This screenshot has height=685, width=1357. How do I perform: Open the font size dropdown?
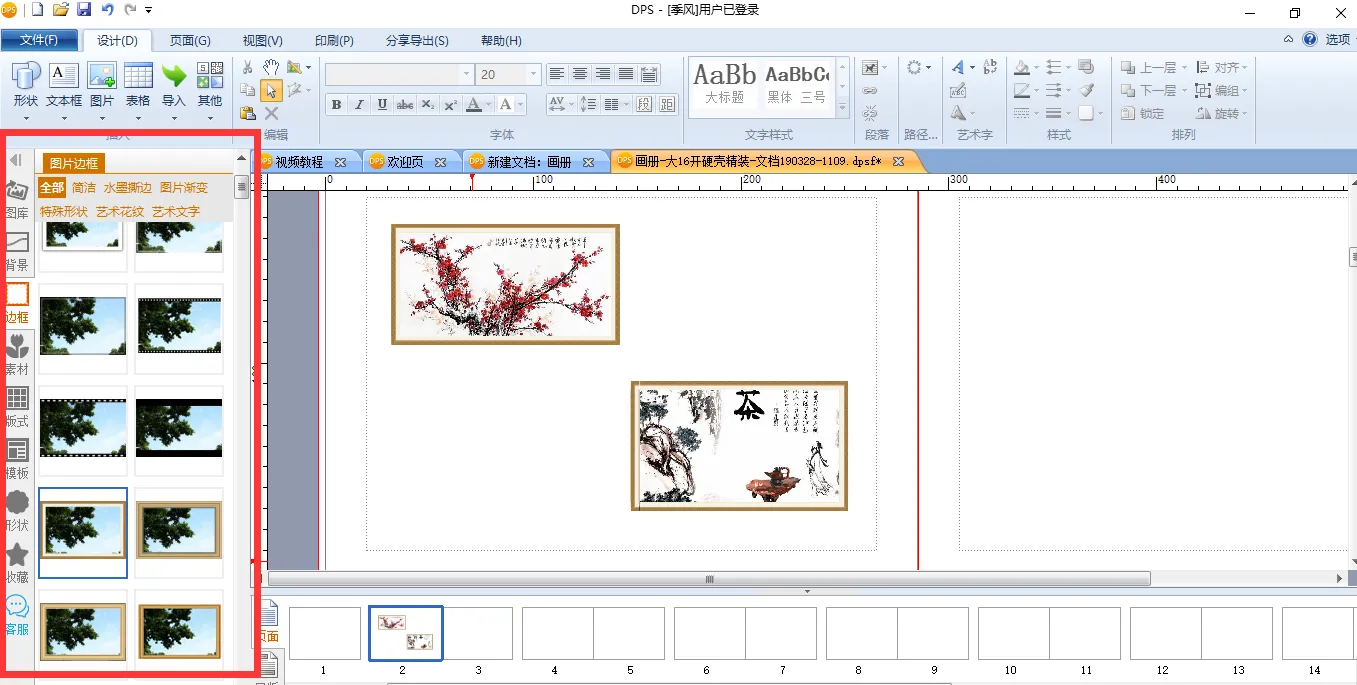(x=534, y=75)
